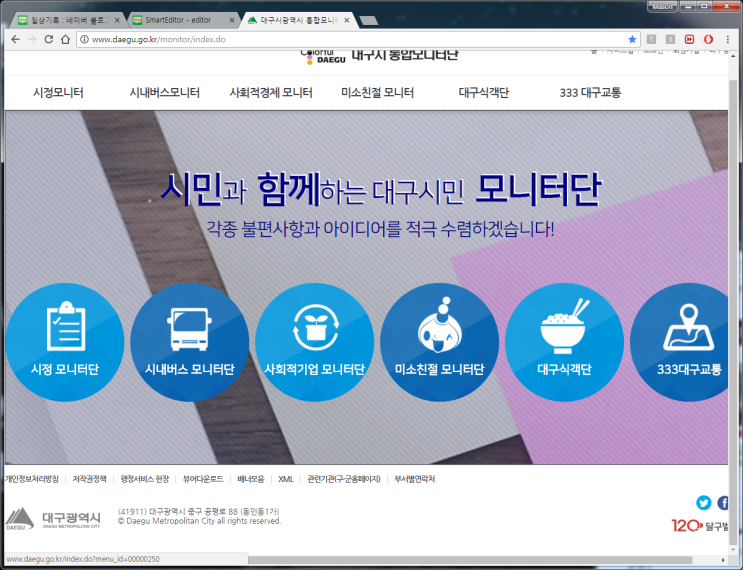Screen dimensions: 743x570
Task: Open 부서별연락처 footer link
Action: [x=415, y=479]
